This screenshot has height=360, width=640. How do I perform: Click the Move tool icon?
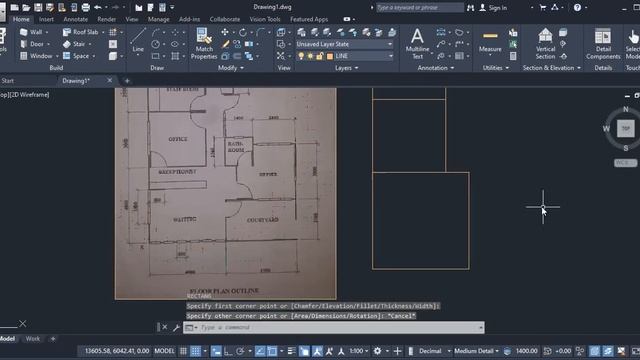pyautogui.click(x=224, y=32)
